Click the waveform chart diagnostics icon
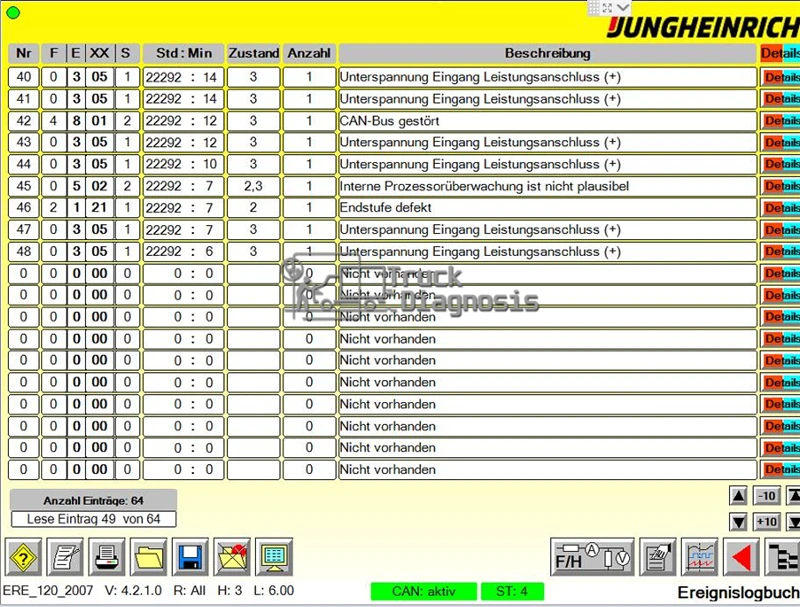This screenshot has width=800, height=607. click(699, 557)
